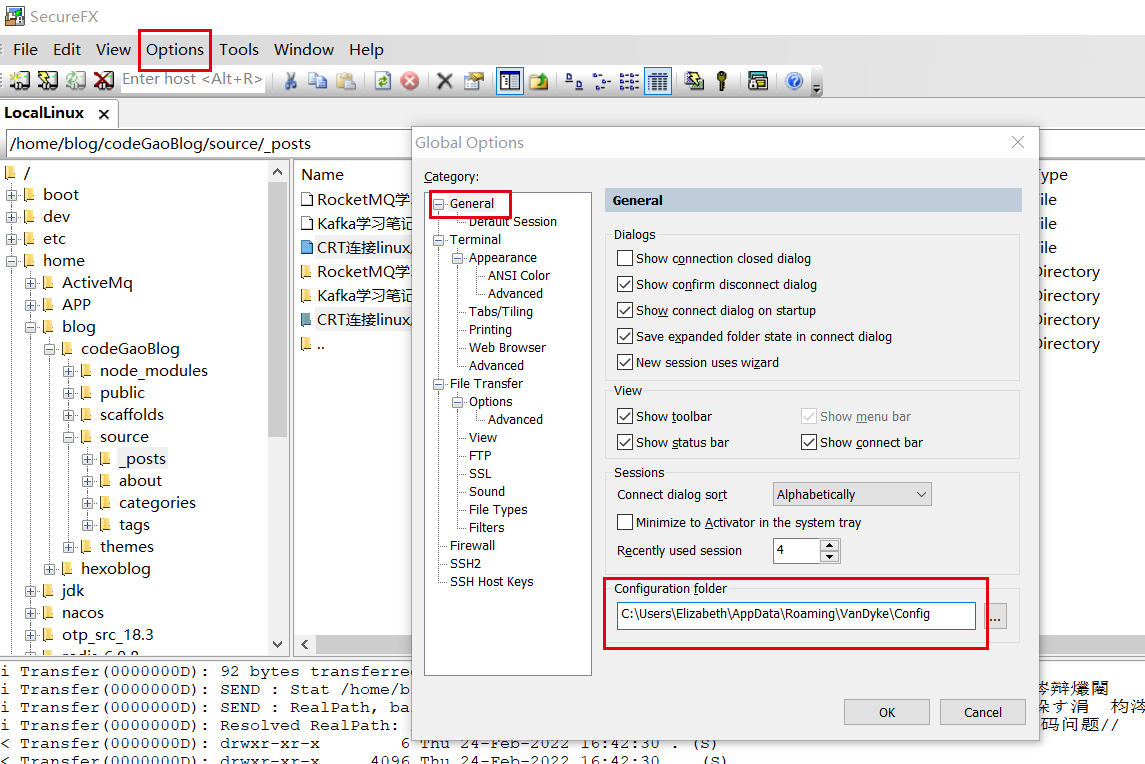Image resolution: width=1145 pixels, height=764 pixels.
Task: Click the key icon in toolbar
Action: click(x=721, y=81)
